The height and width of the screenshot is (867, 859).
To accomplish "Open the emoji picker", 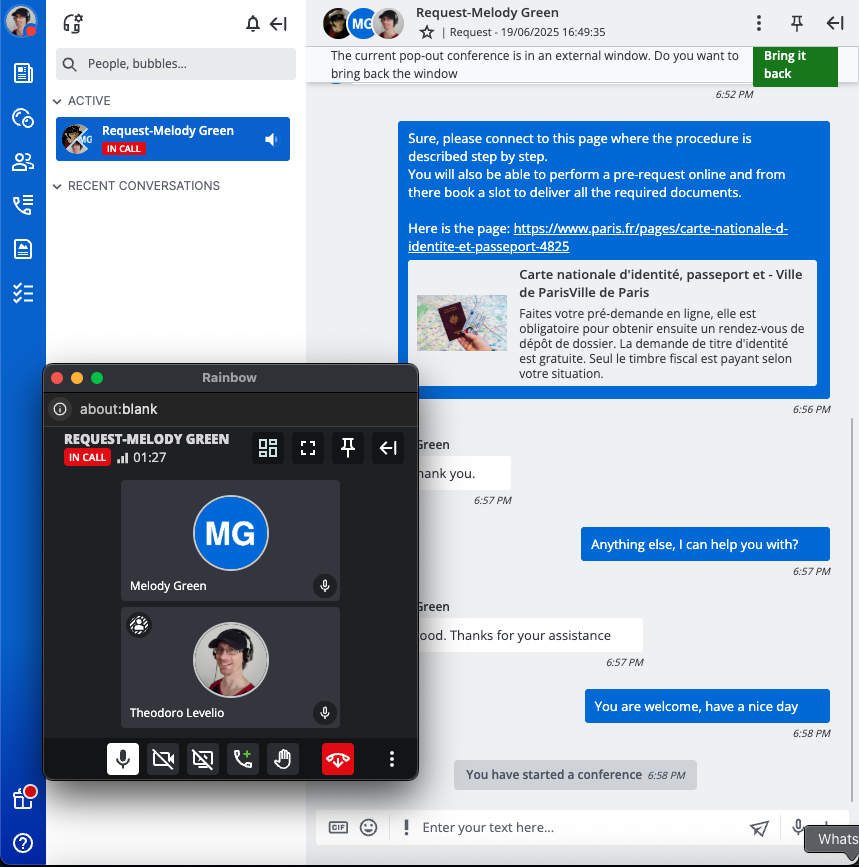I will (x=369, y=827).
